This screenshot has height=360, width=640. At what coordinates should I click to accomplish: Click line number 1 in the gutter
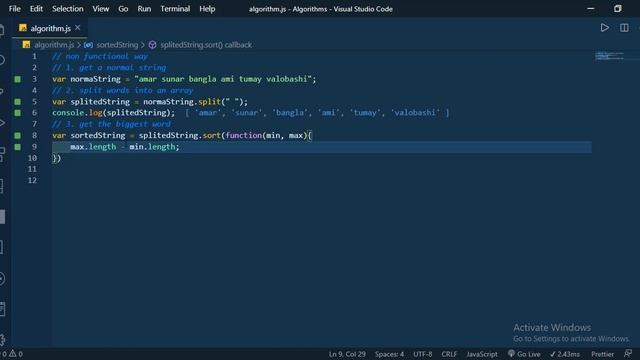tap(34, 56)
